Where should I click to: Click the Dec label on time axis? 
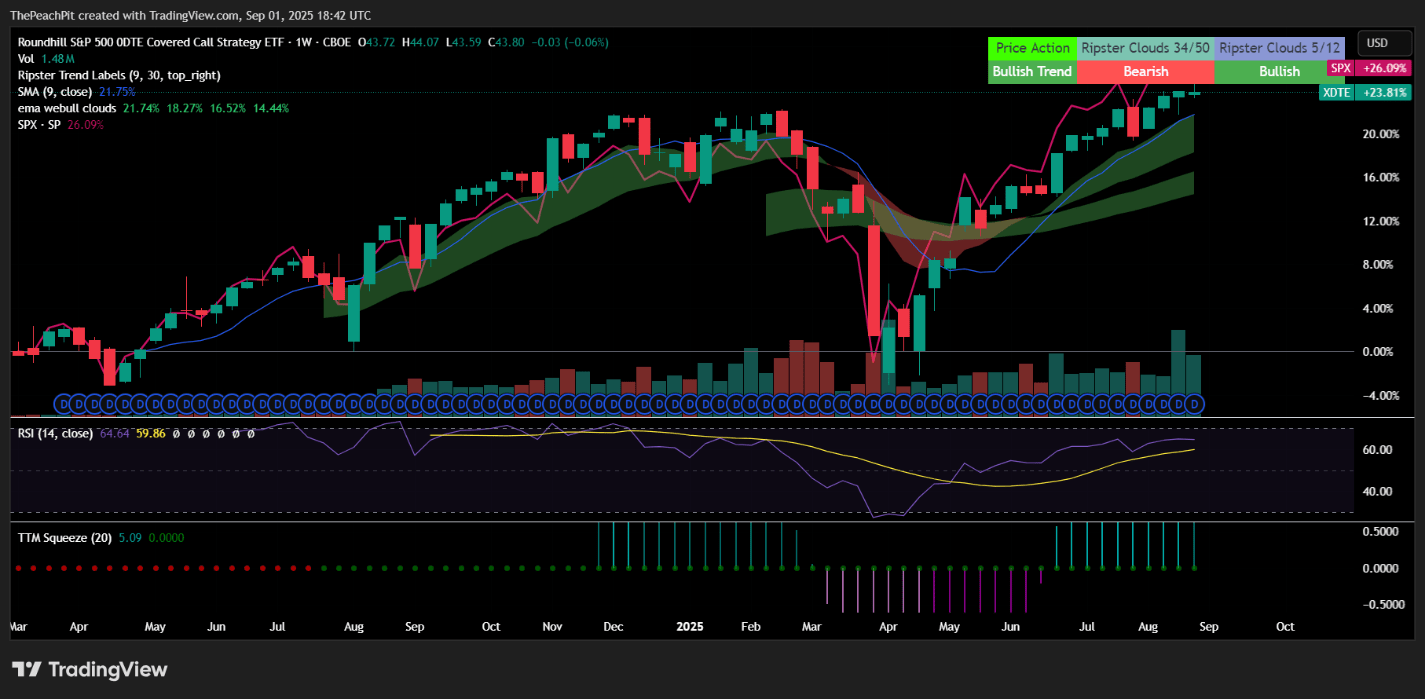click(613, 627)
